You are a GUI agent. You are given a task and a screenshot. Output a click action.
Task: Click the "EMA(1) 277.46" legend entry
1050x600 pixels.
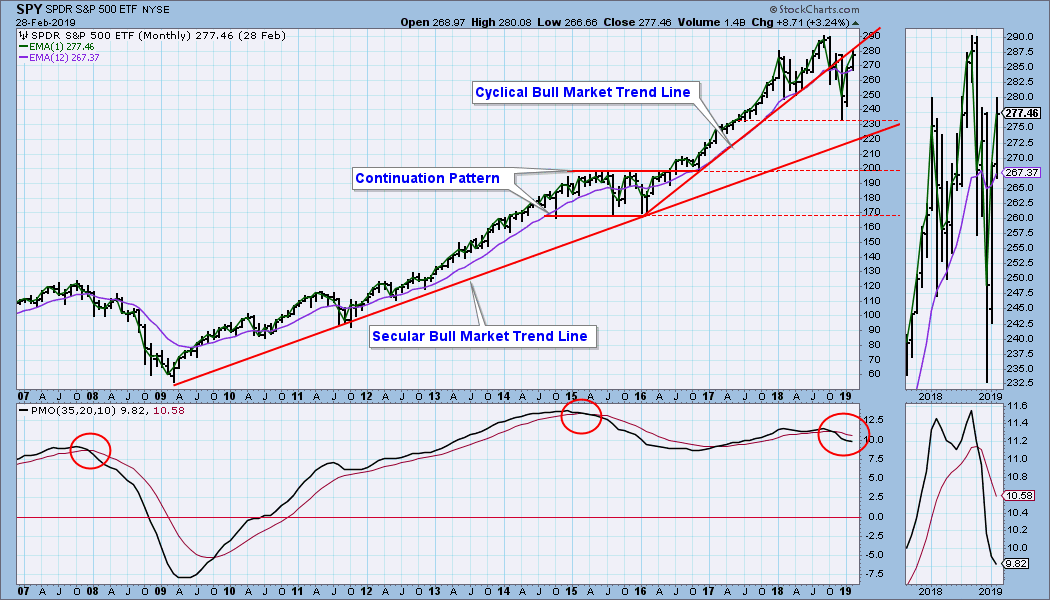pyautogui.click(x=62, y=47)
